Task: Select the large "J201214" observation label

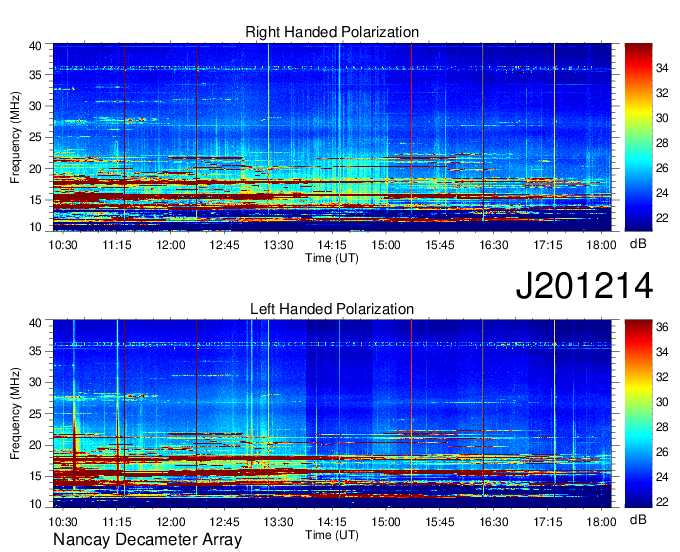Action: (x=584, y=286)
